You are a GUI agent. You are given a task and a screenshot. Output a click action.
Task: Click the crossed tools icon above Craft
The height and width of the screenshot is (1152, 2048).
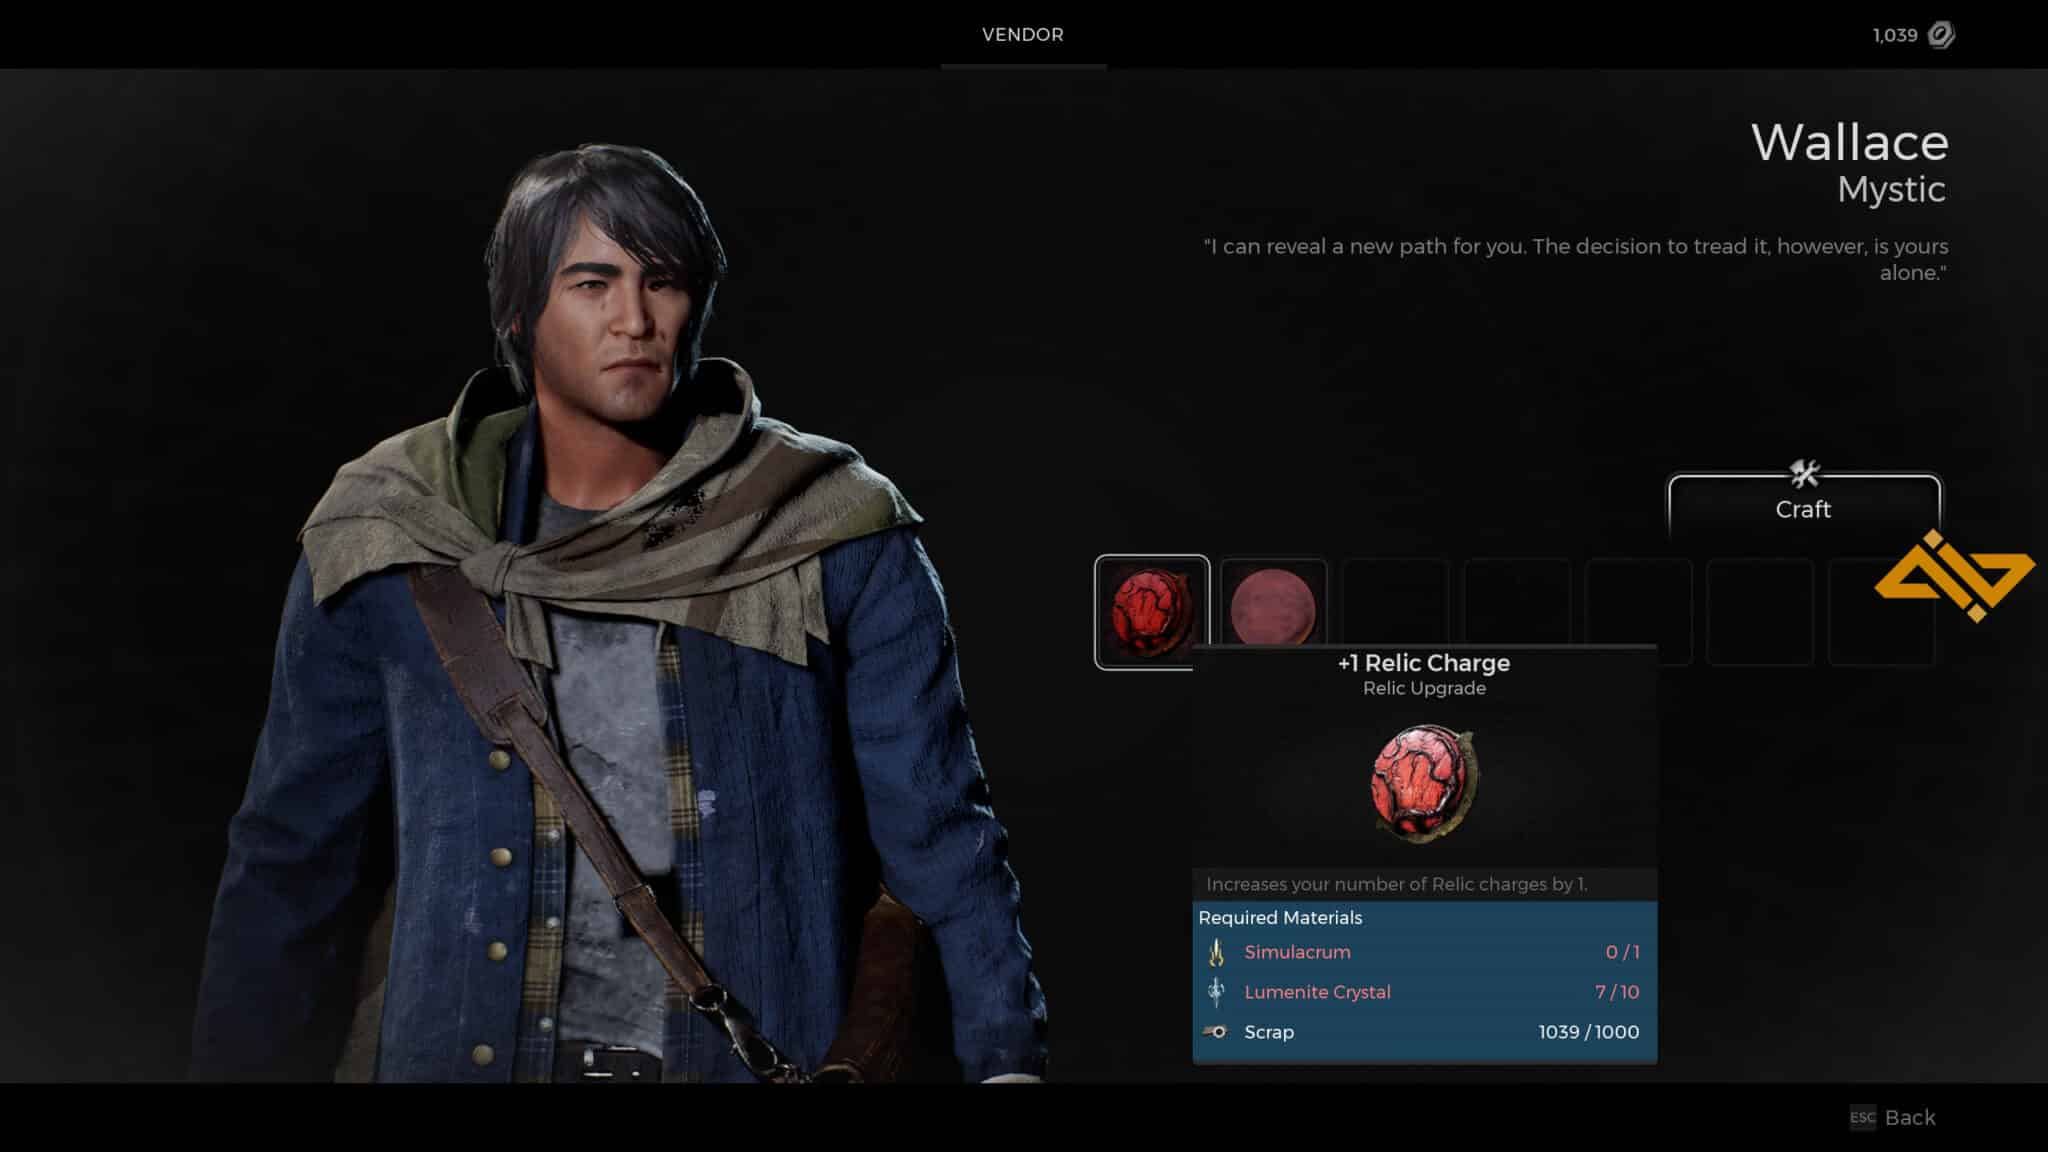1804,472
